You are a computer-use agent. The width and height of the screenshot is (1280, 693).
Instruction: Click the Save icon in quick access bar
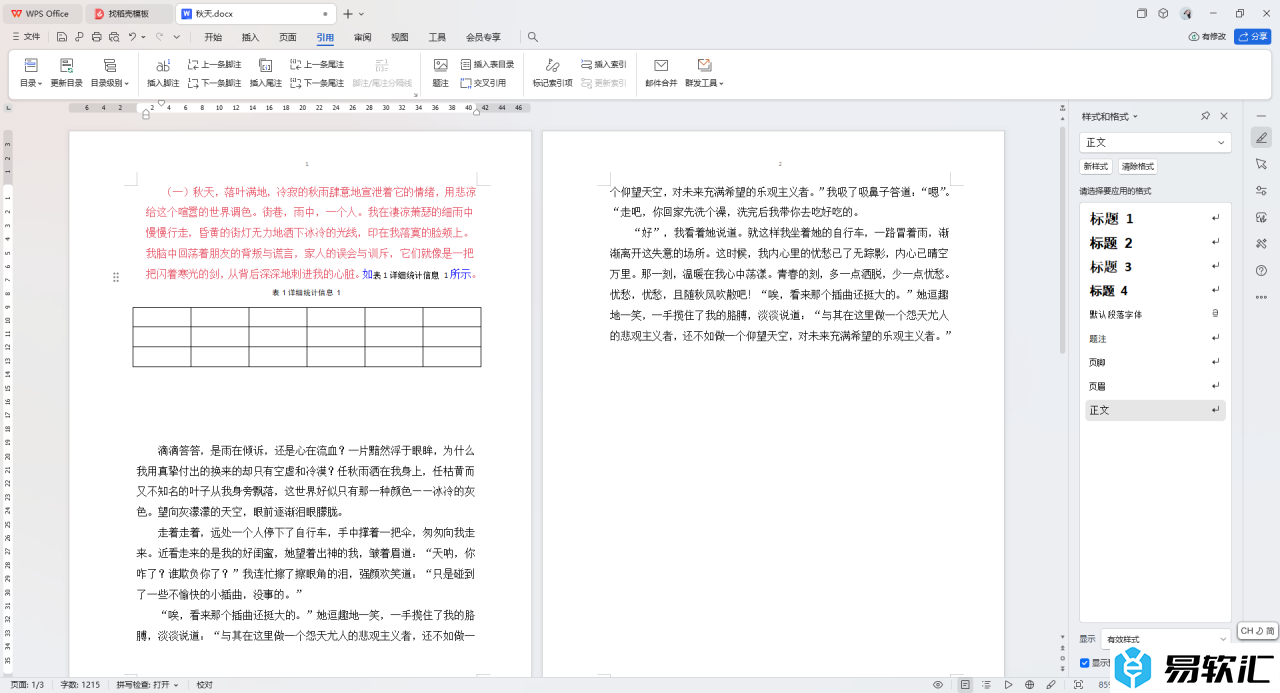tap(62, 37)
